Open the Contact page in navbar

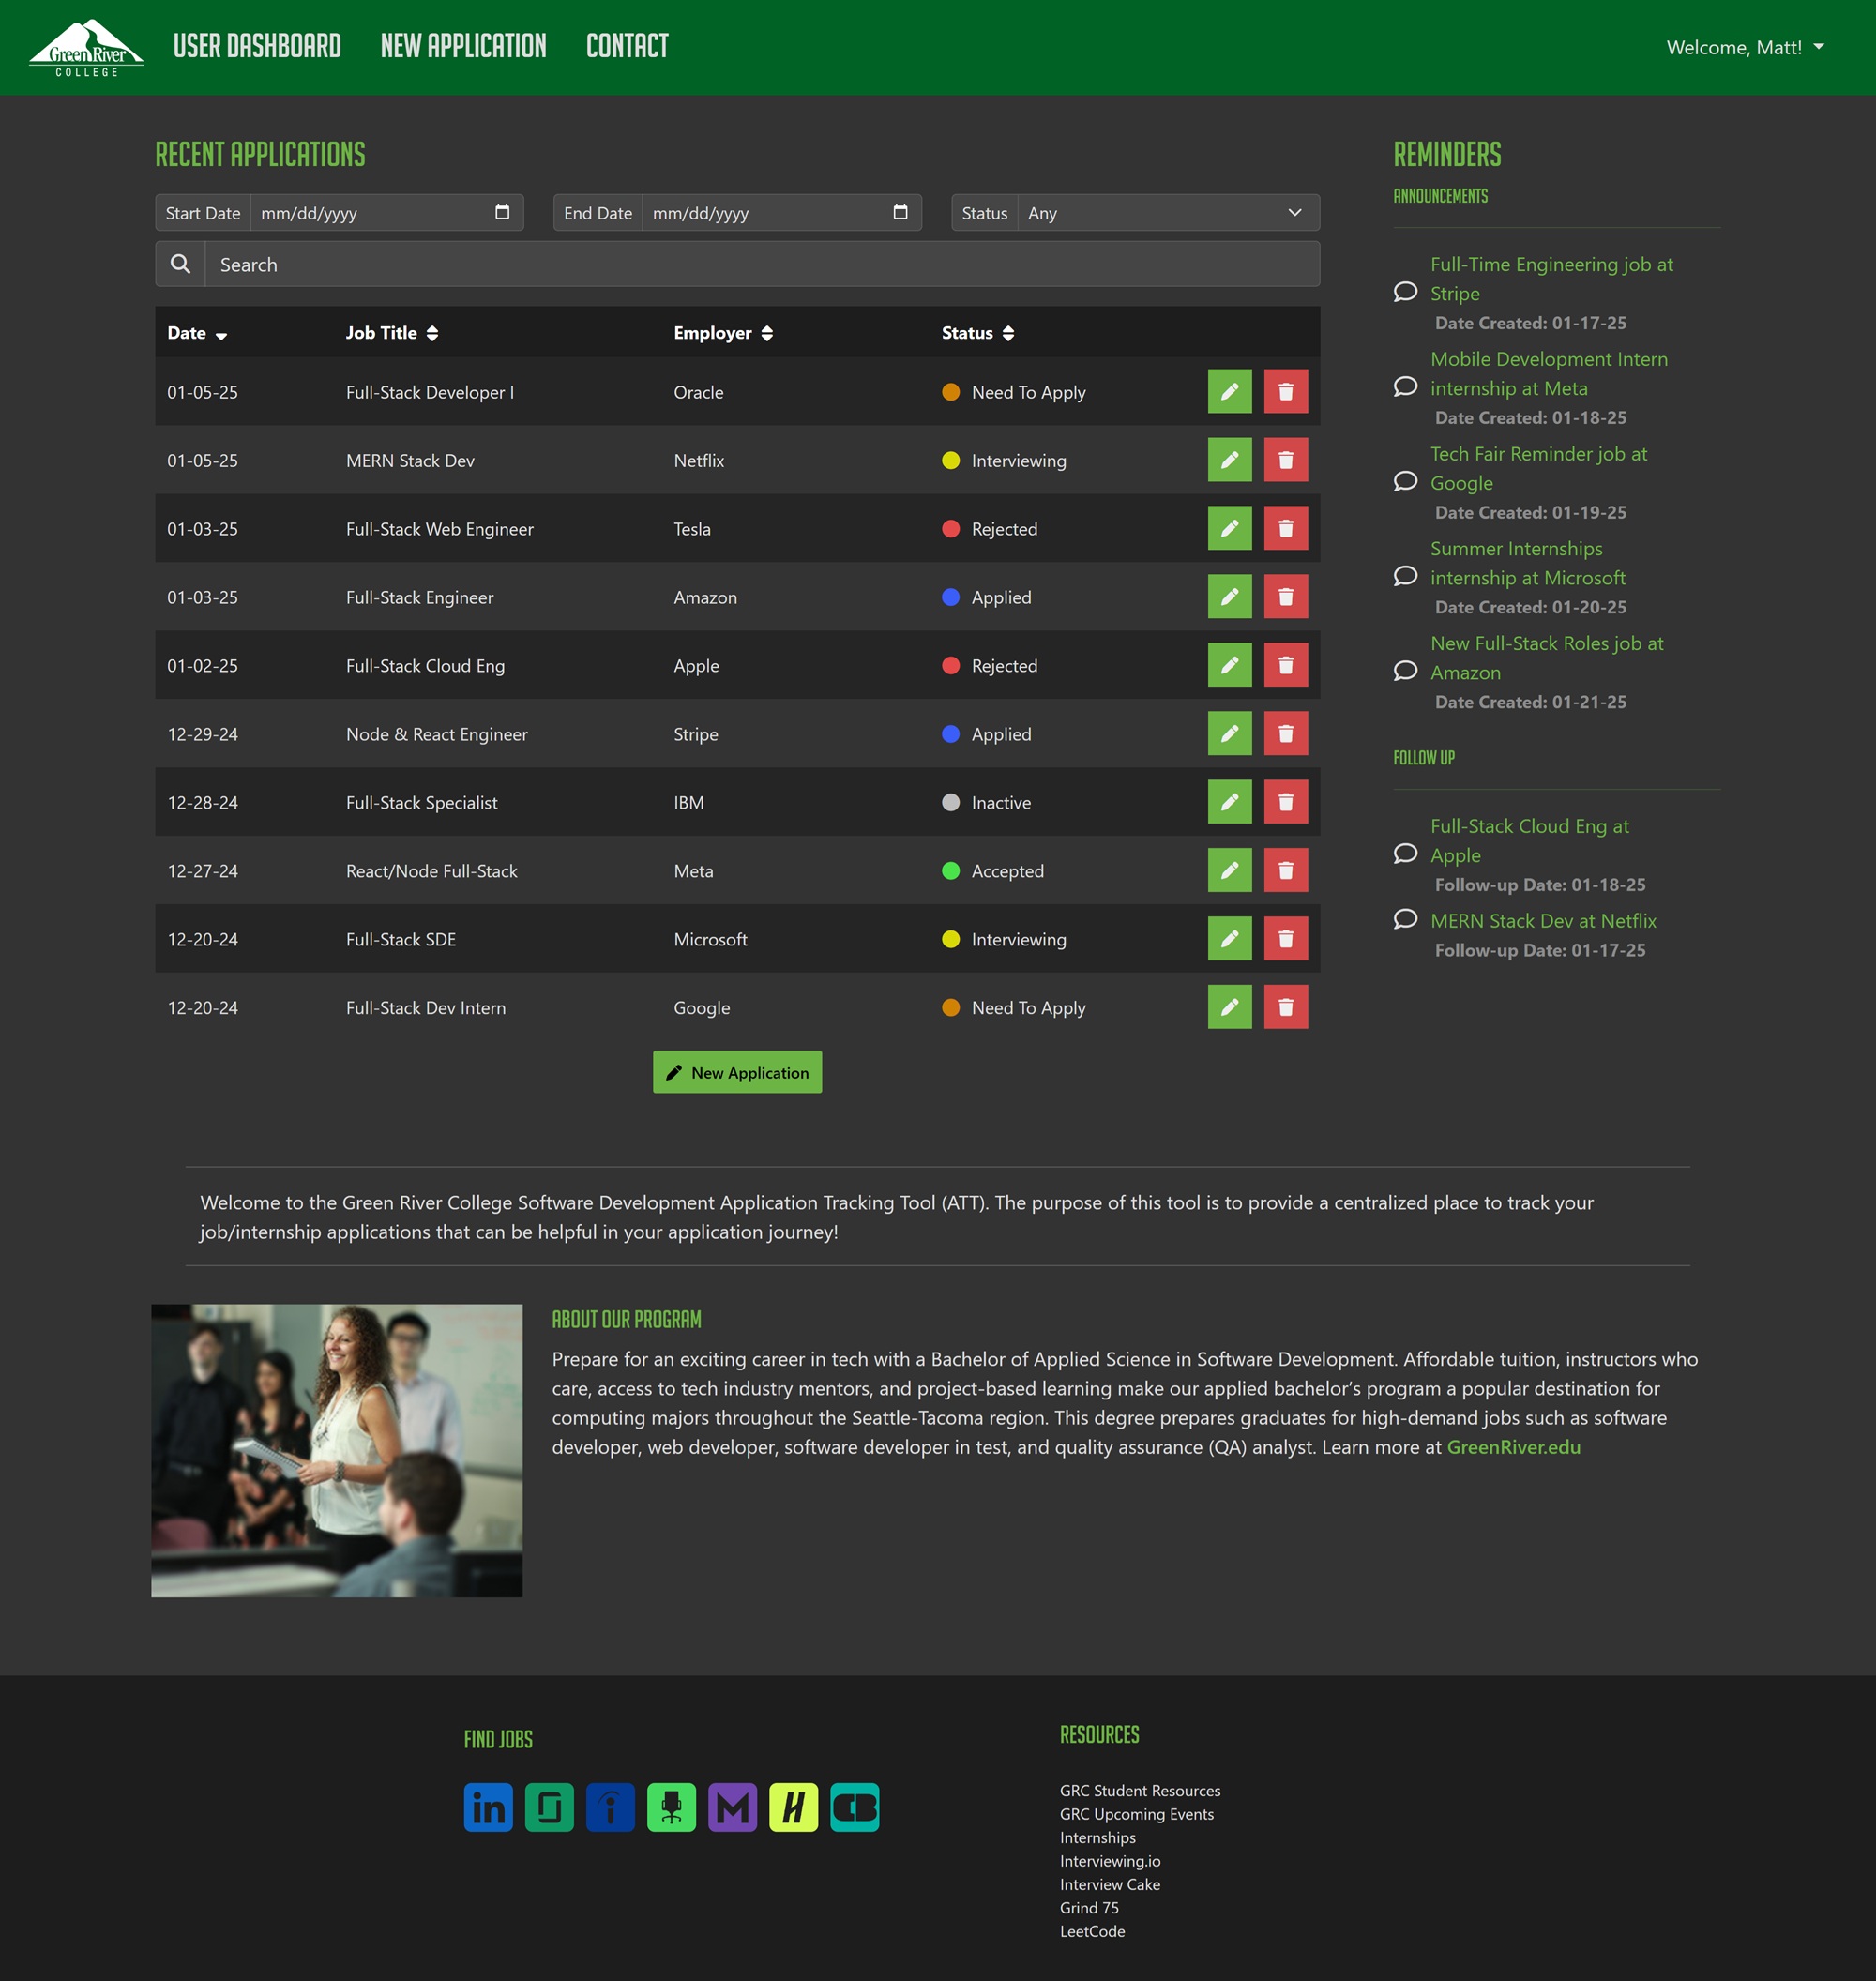(x=627, y=46)
